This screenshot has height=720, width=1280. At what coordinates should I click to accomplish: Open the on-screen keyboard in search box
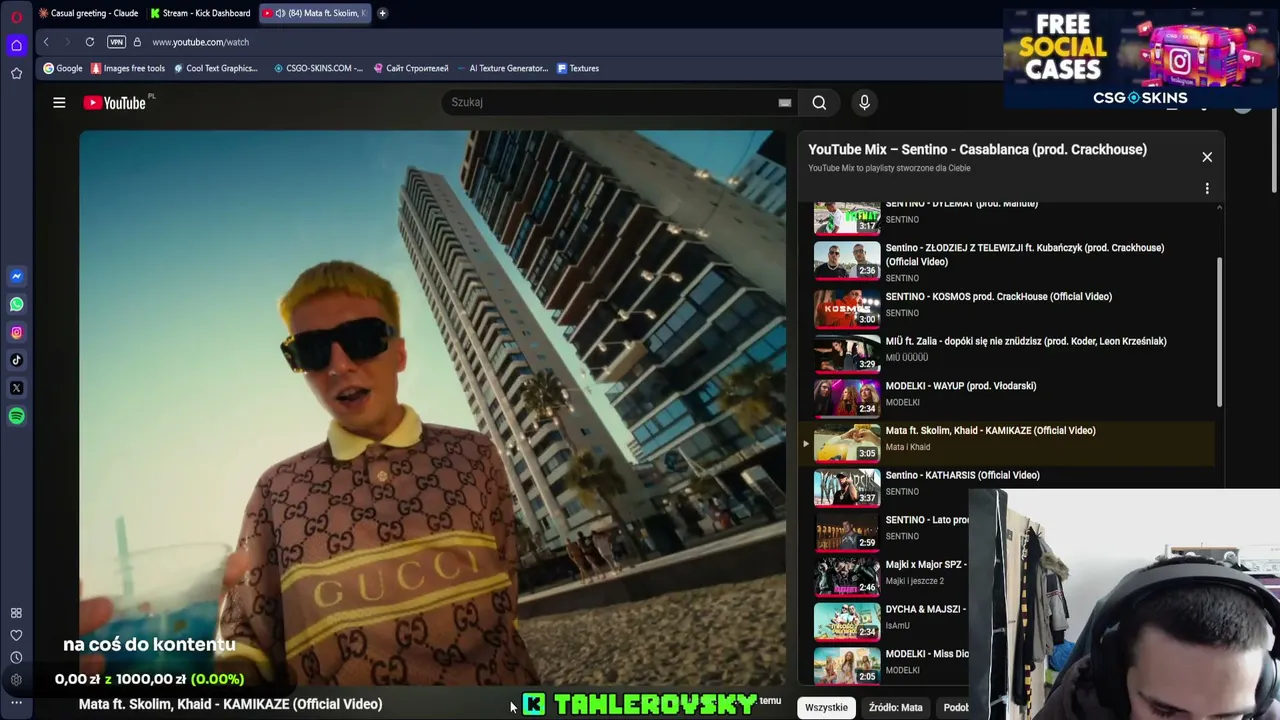(785, 102)
